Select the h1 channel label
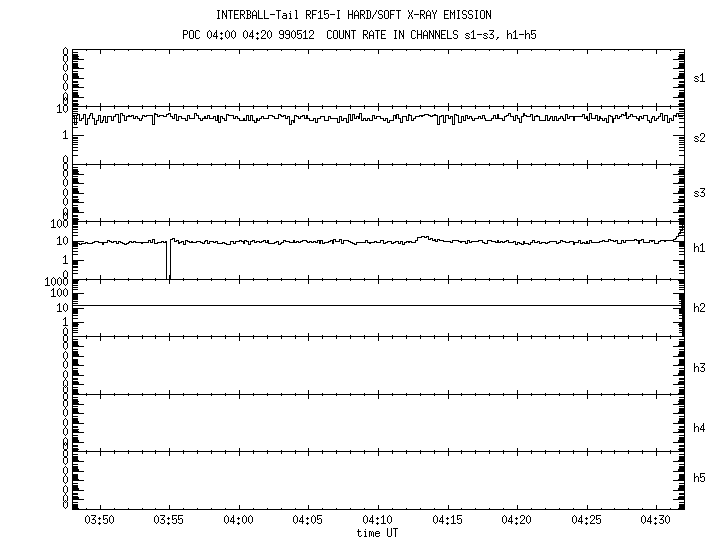The height and width of the screenshot is (550, 720). coord(700,248)
